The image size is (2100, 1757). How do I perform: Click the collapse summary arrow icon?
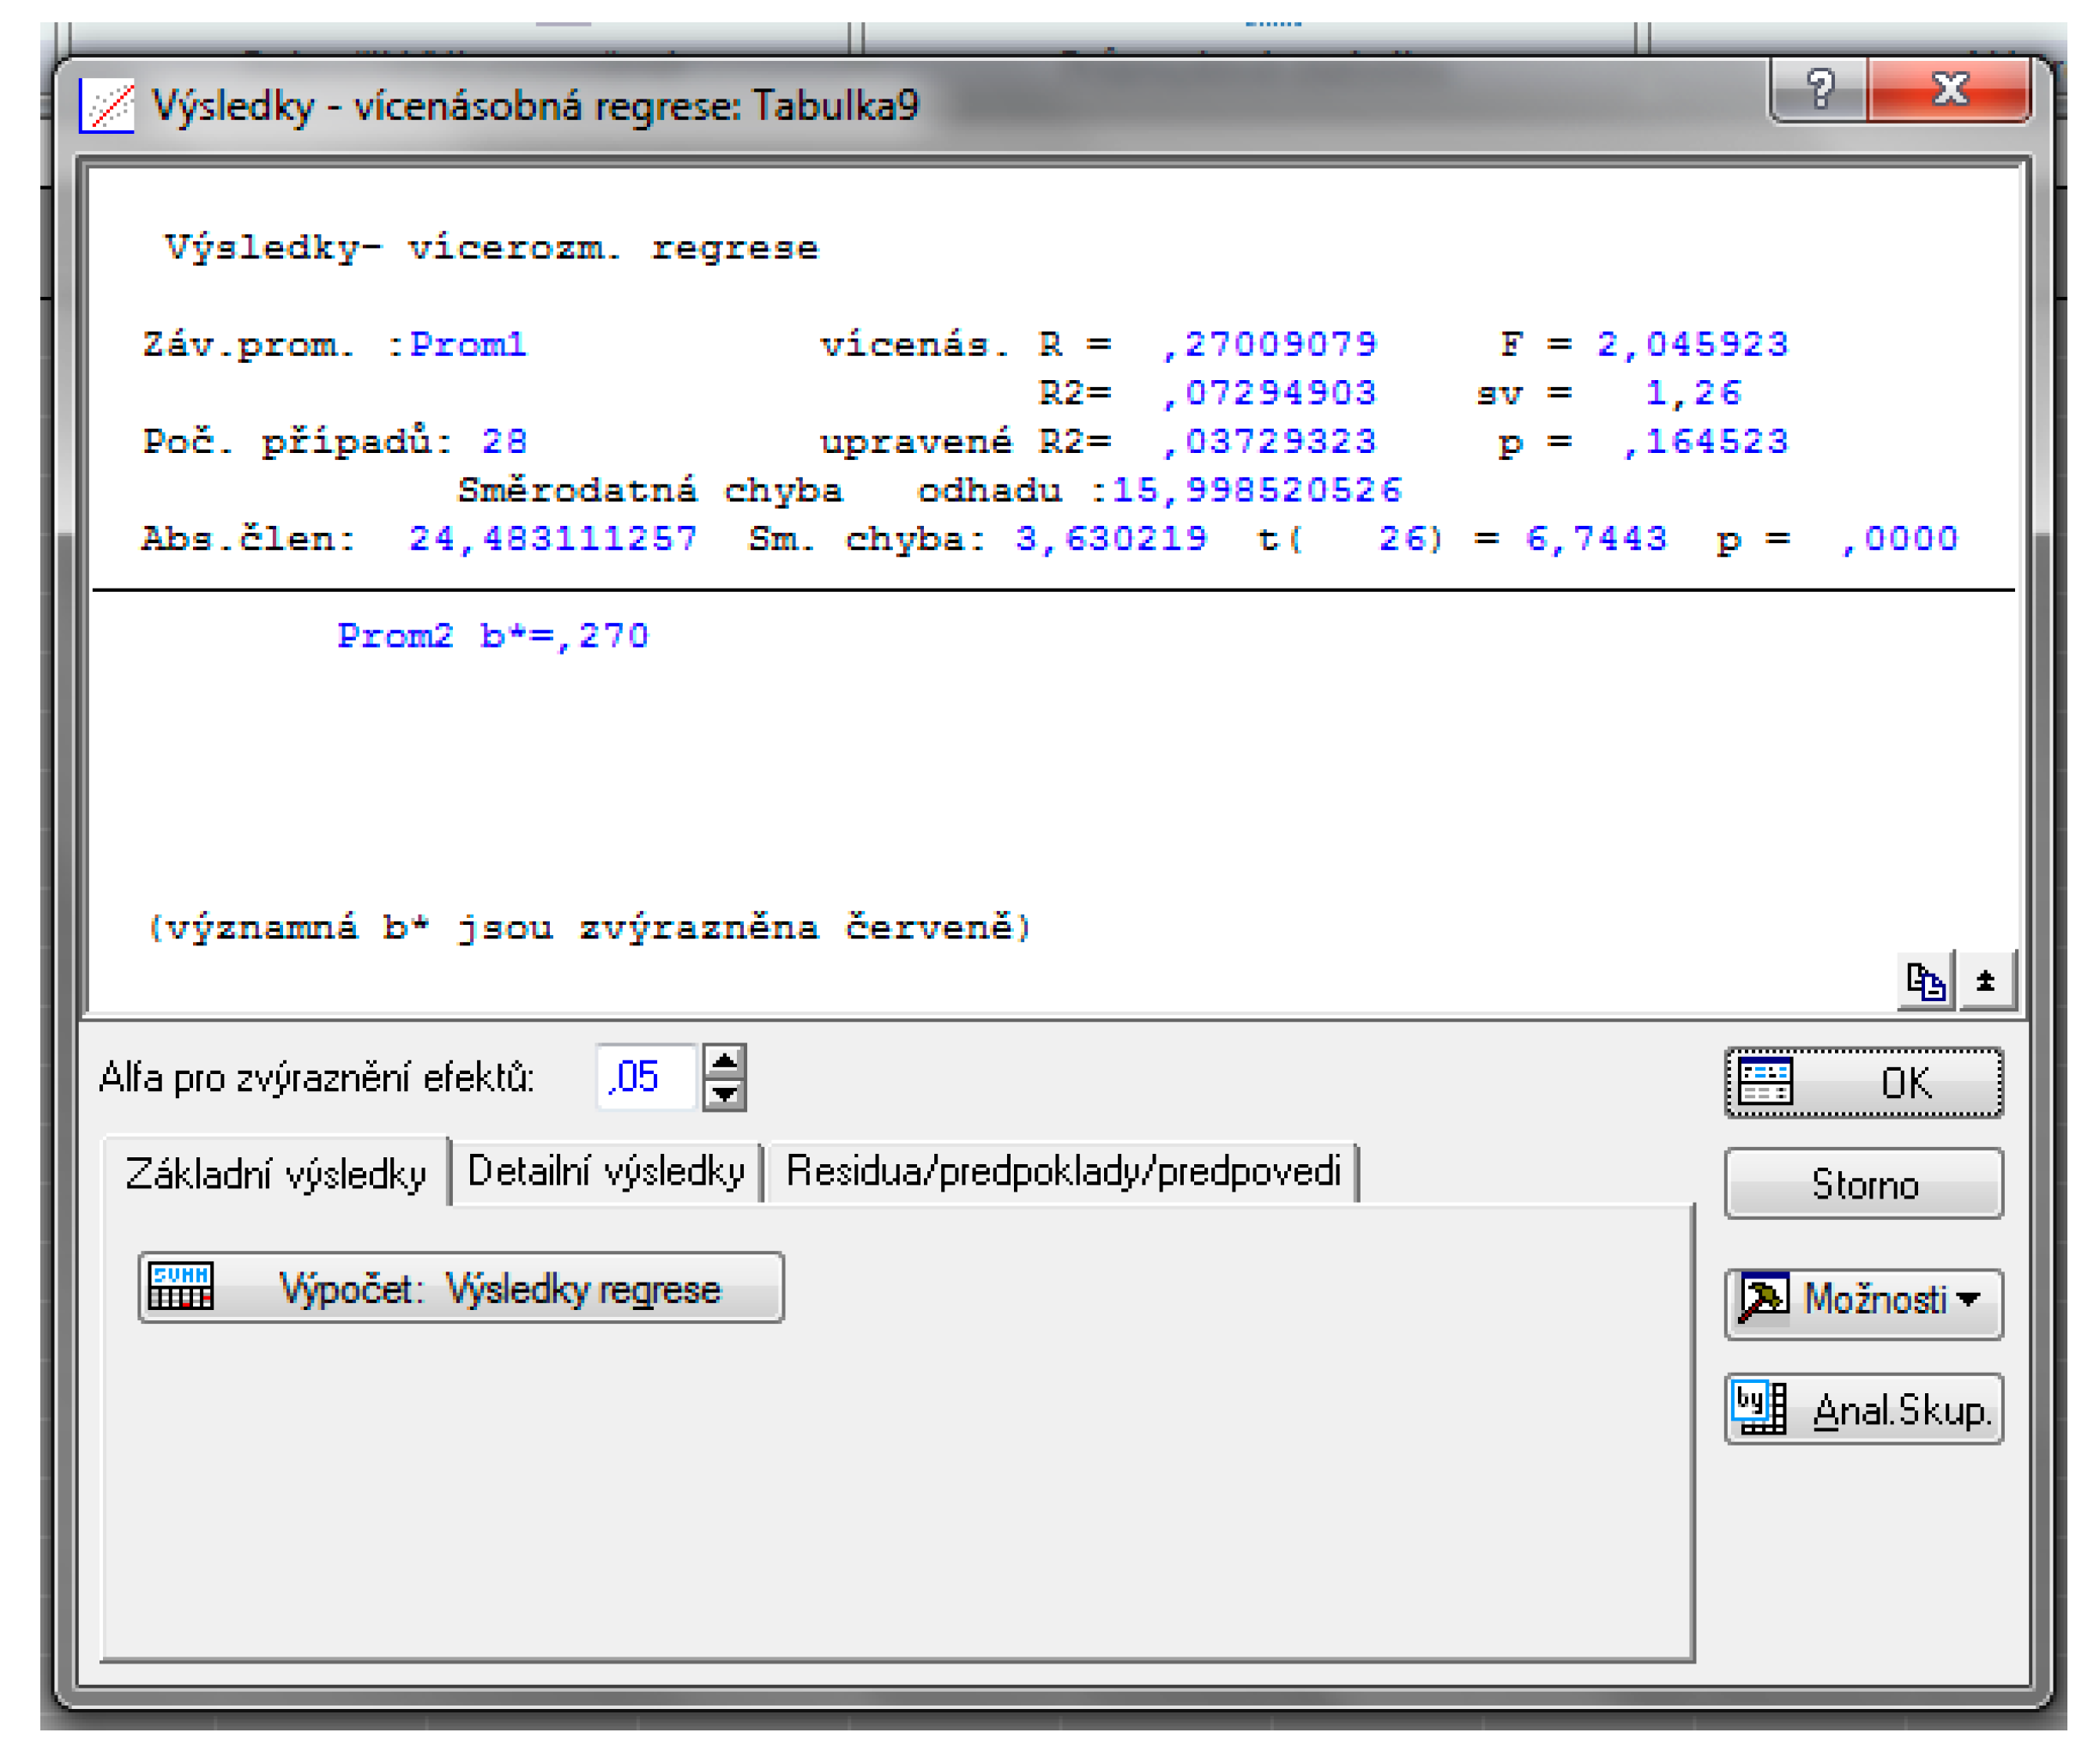pyautogui.click(x=1985, y=982)
